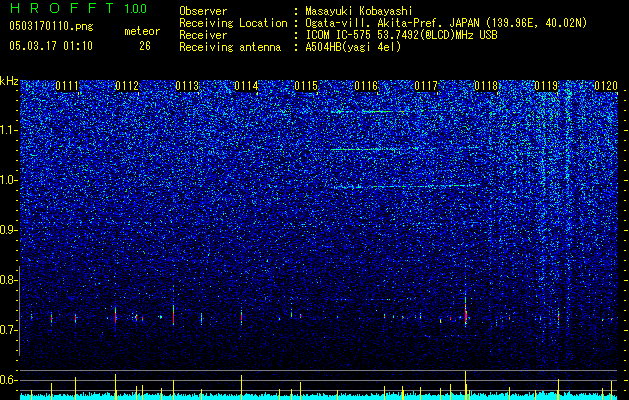Click the 0114 time marker
This screenshot has width=629, height=400.
[x=246, y=86]
